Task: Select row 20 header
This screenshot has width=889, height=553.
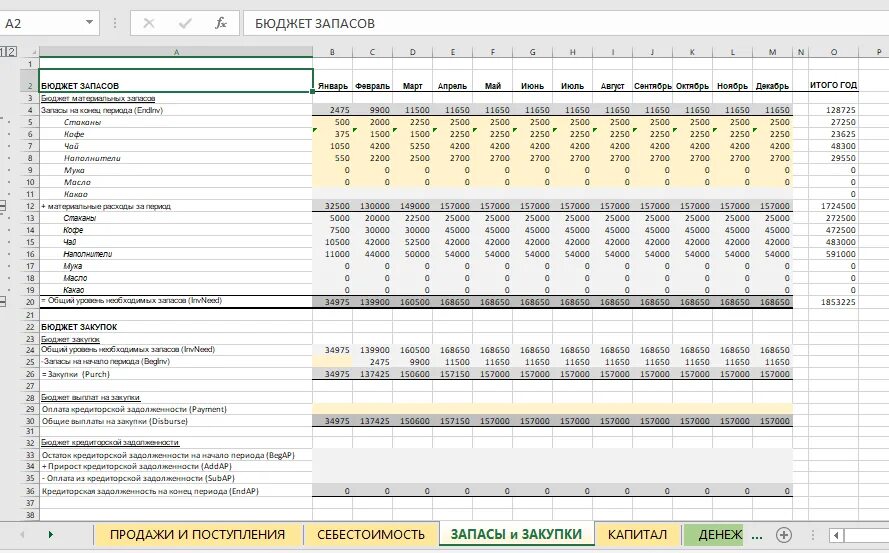Action: tap(29, 302)
